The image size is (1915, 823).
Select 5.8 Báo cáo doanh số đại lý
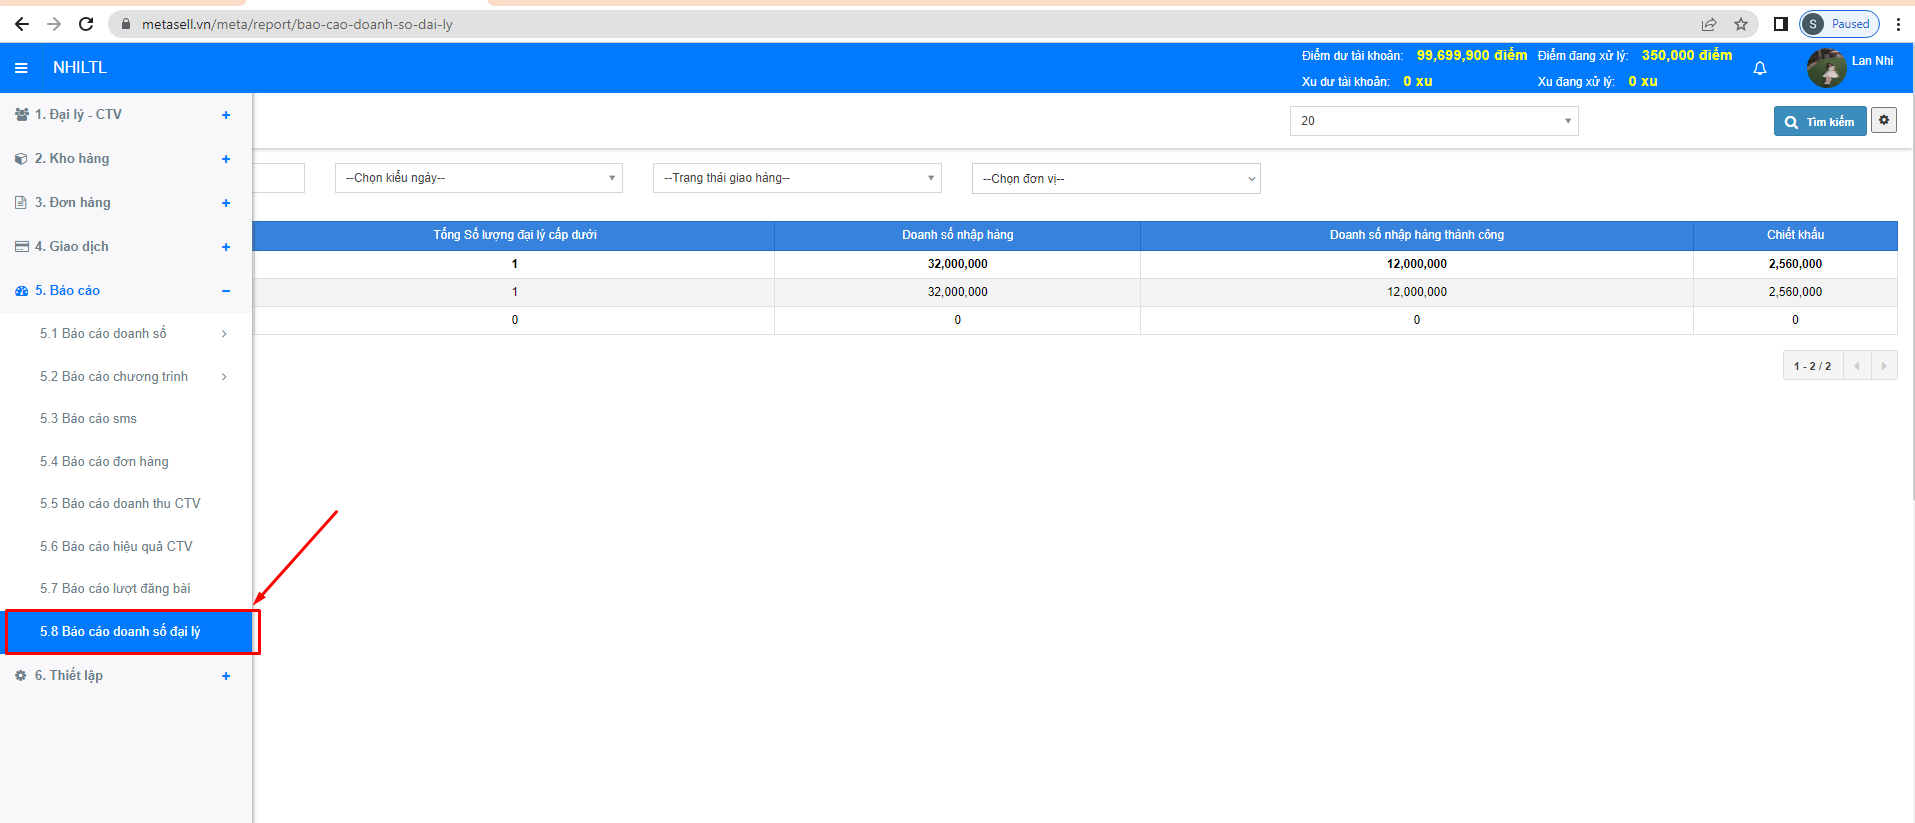pos(121,632)
